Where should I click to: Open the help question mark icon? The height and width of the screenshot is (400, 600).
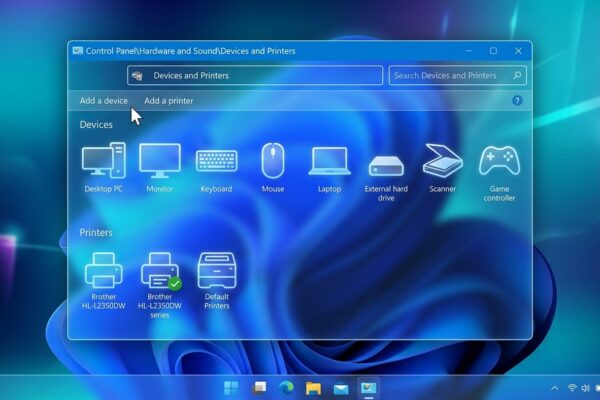point(517,101)
